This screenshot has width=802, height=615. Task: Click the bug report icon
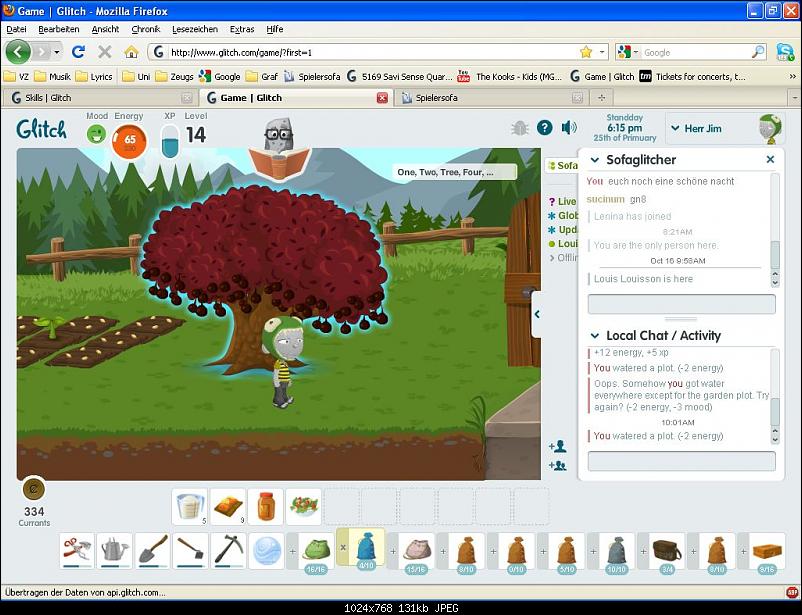519,127
